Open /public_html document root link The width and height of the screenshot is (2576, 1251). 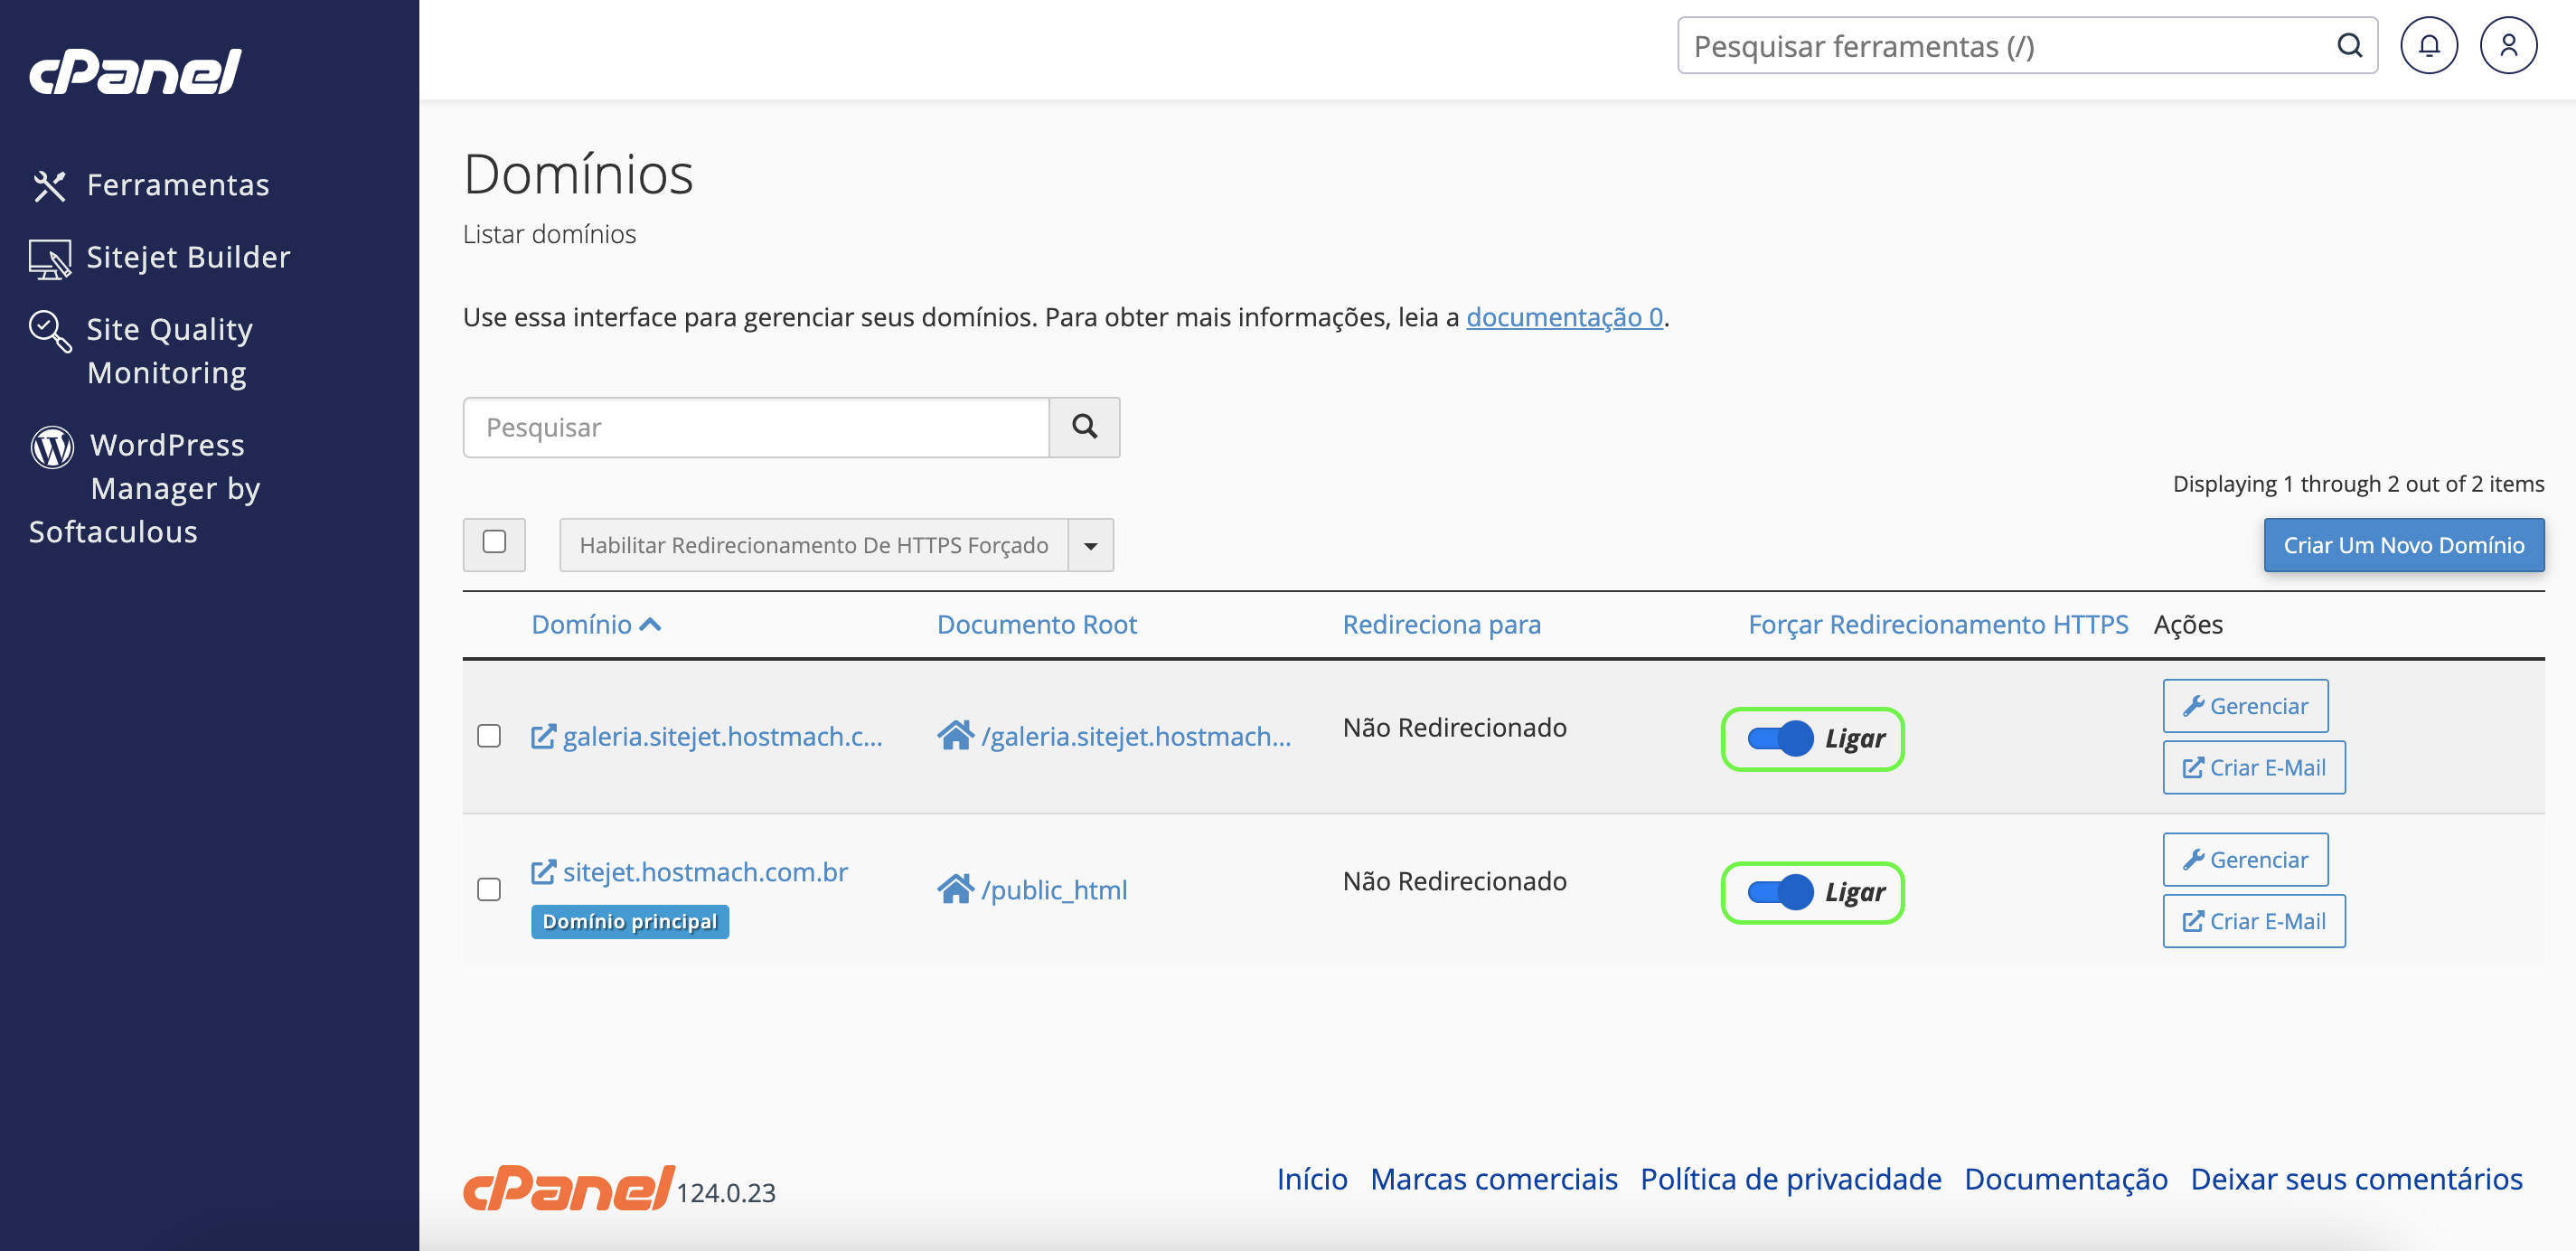coord(1054,890)
